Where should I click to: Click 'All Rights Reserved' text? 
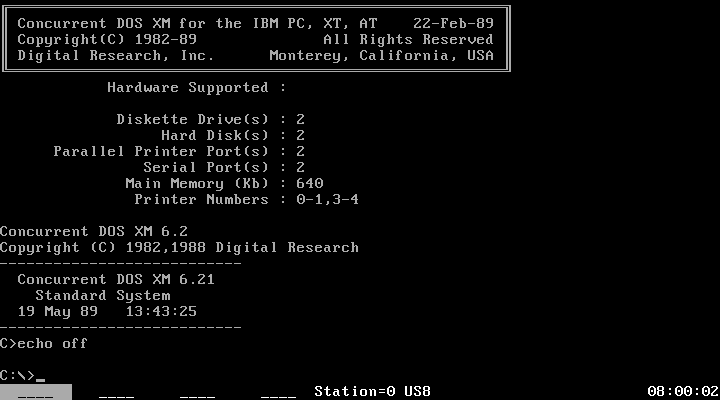[408, 39]
